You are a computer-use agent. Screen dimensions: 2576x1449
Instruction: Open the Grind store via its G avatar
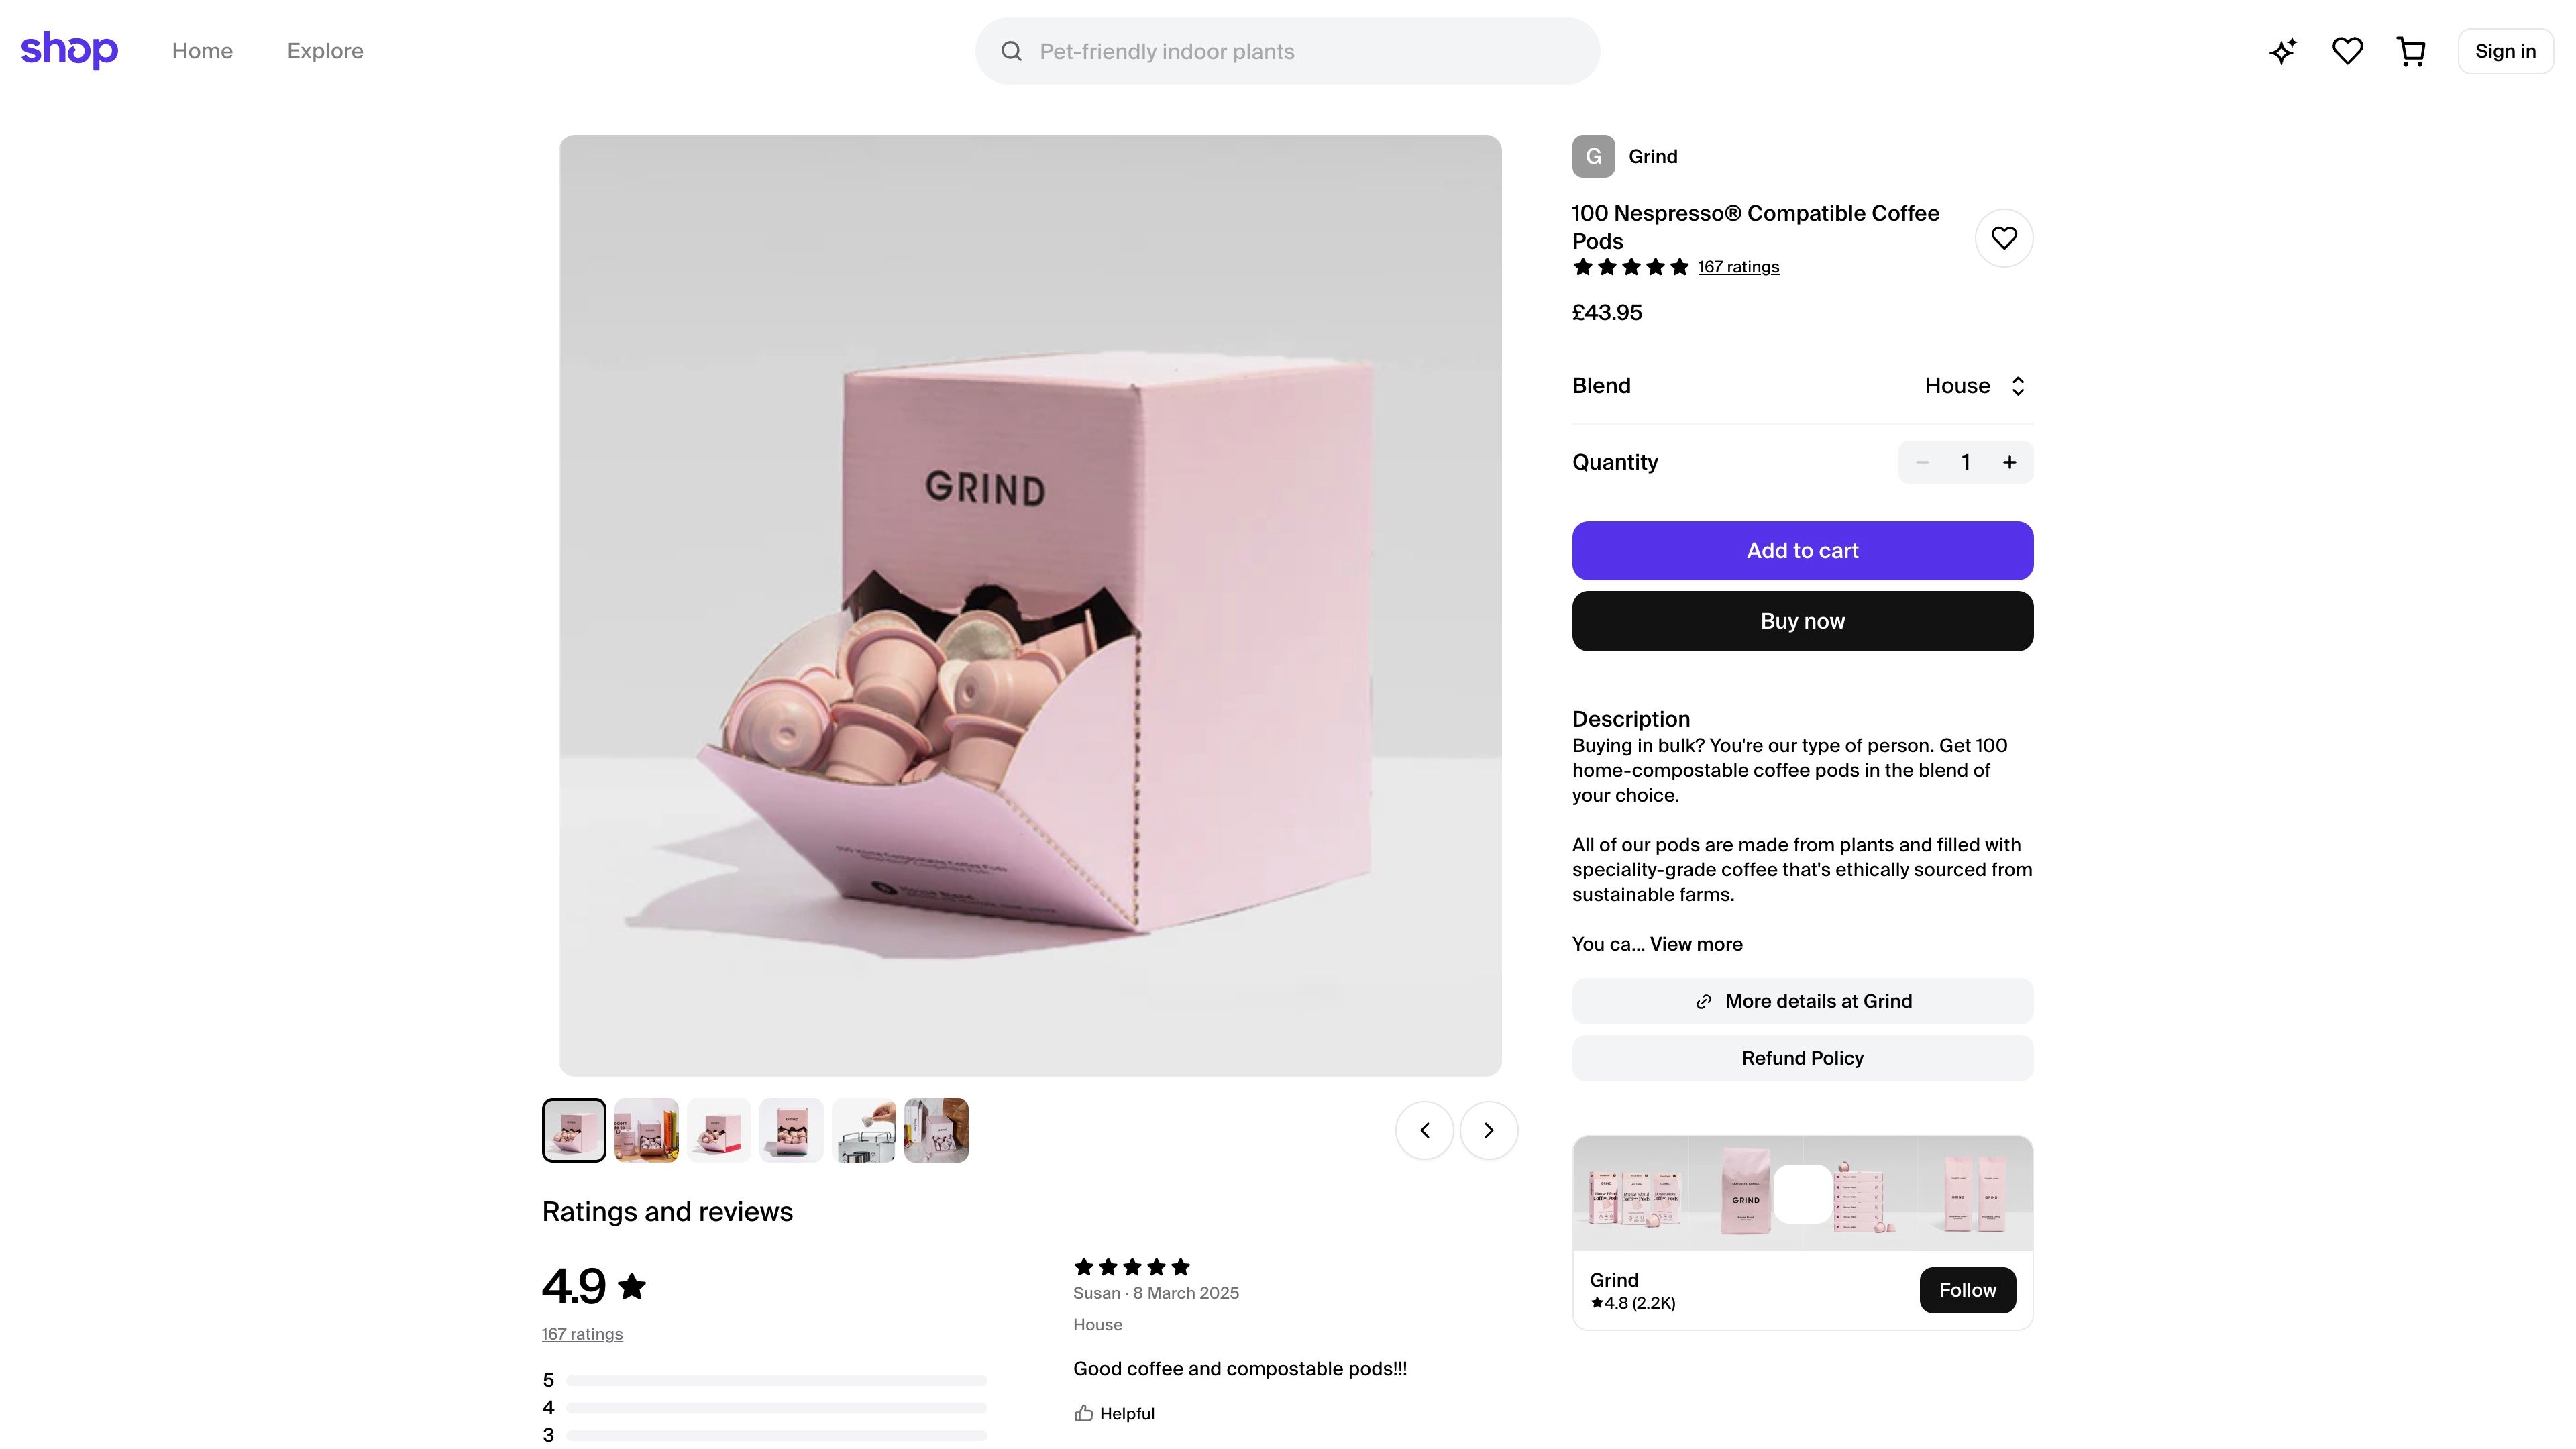(1594, 156)
